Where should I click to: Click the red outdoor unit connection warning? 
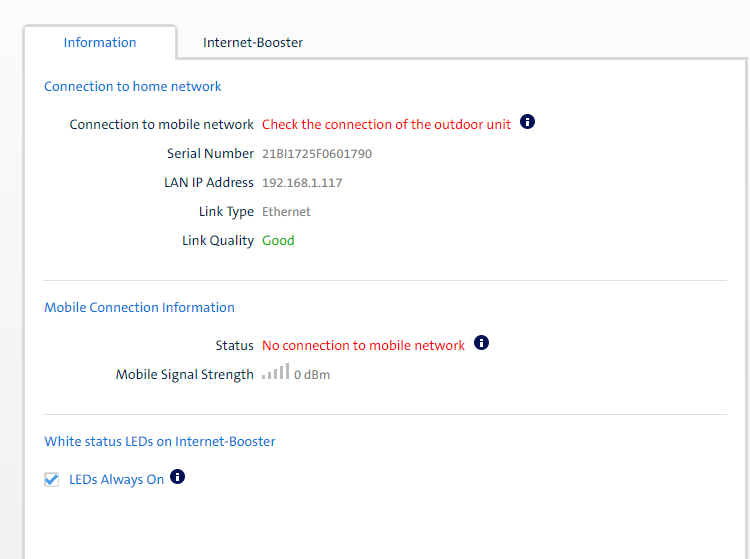click(386, 125)
